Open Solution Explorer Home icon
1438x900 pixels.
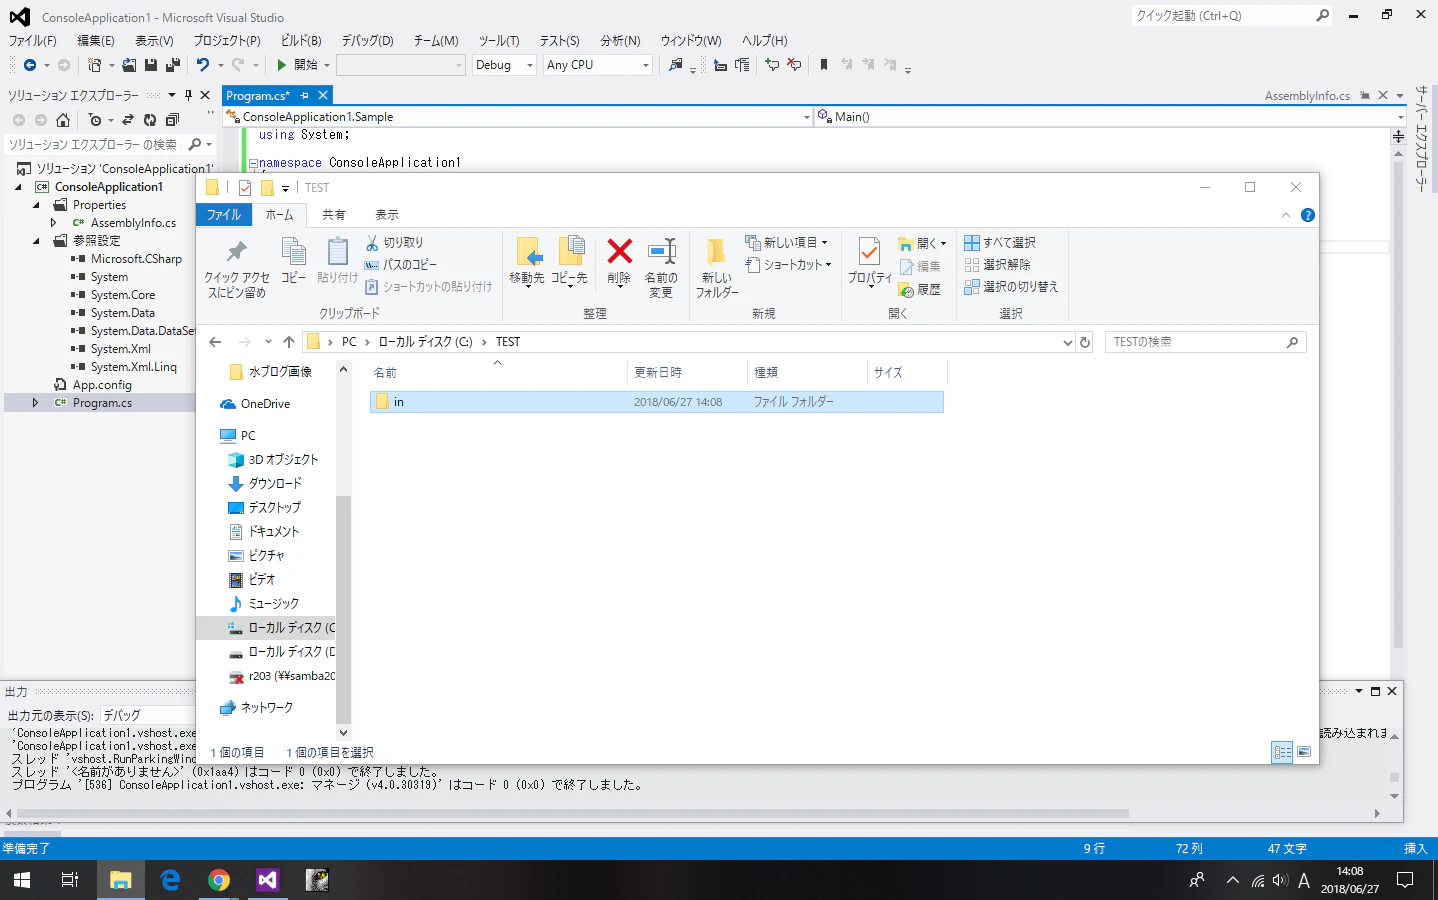click(63, 120)
